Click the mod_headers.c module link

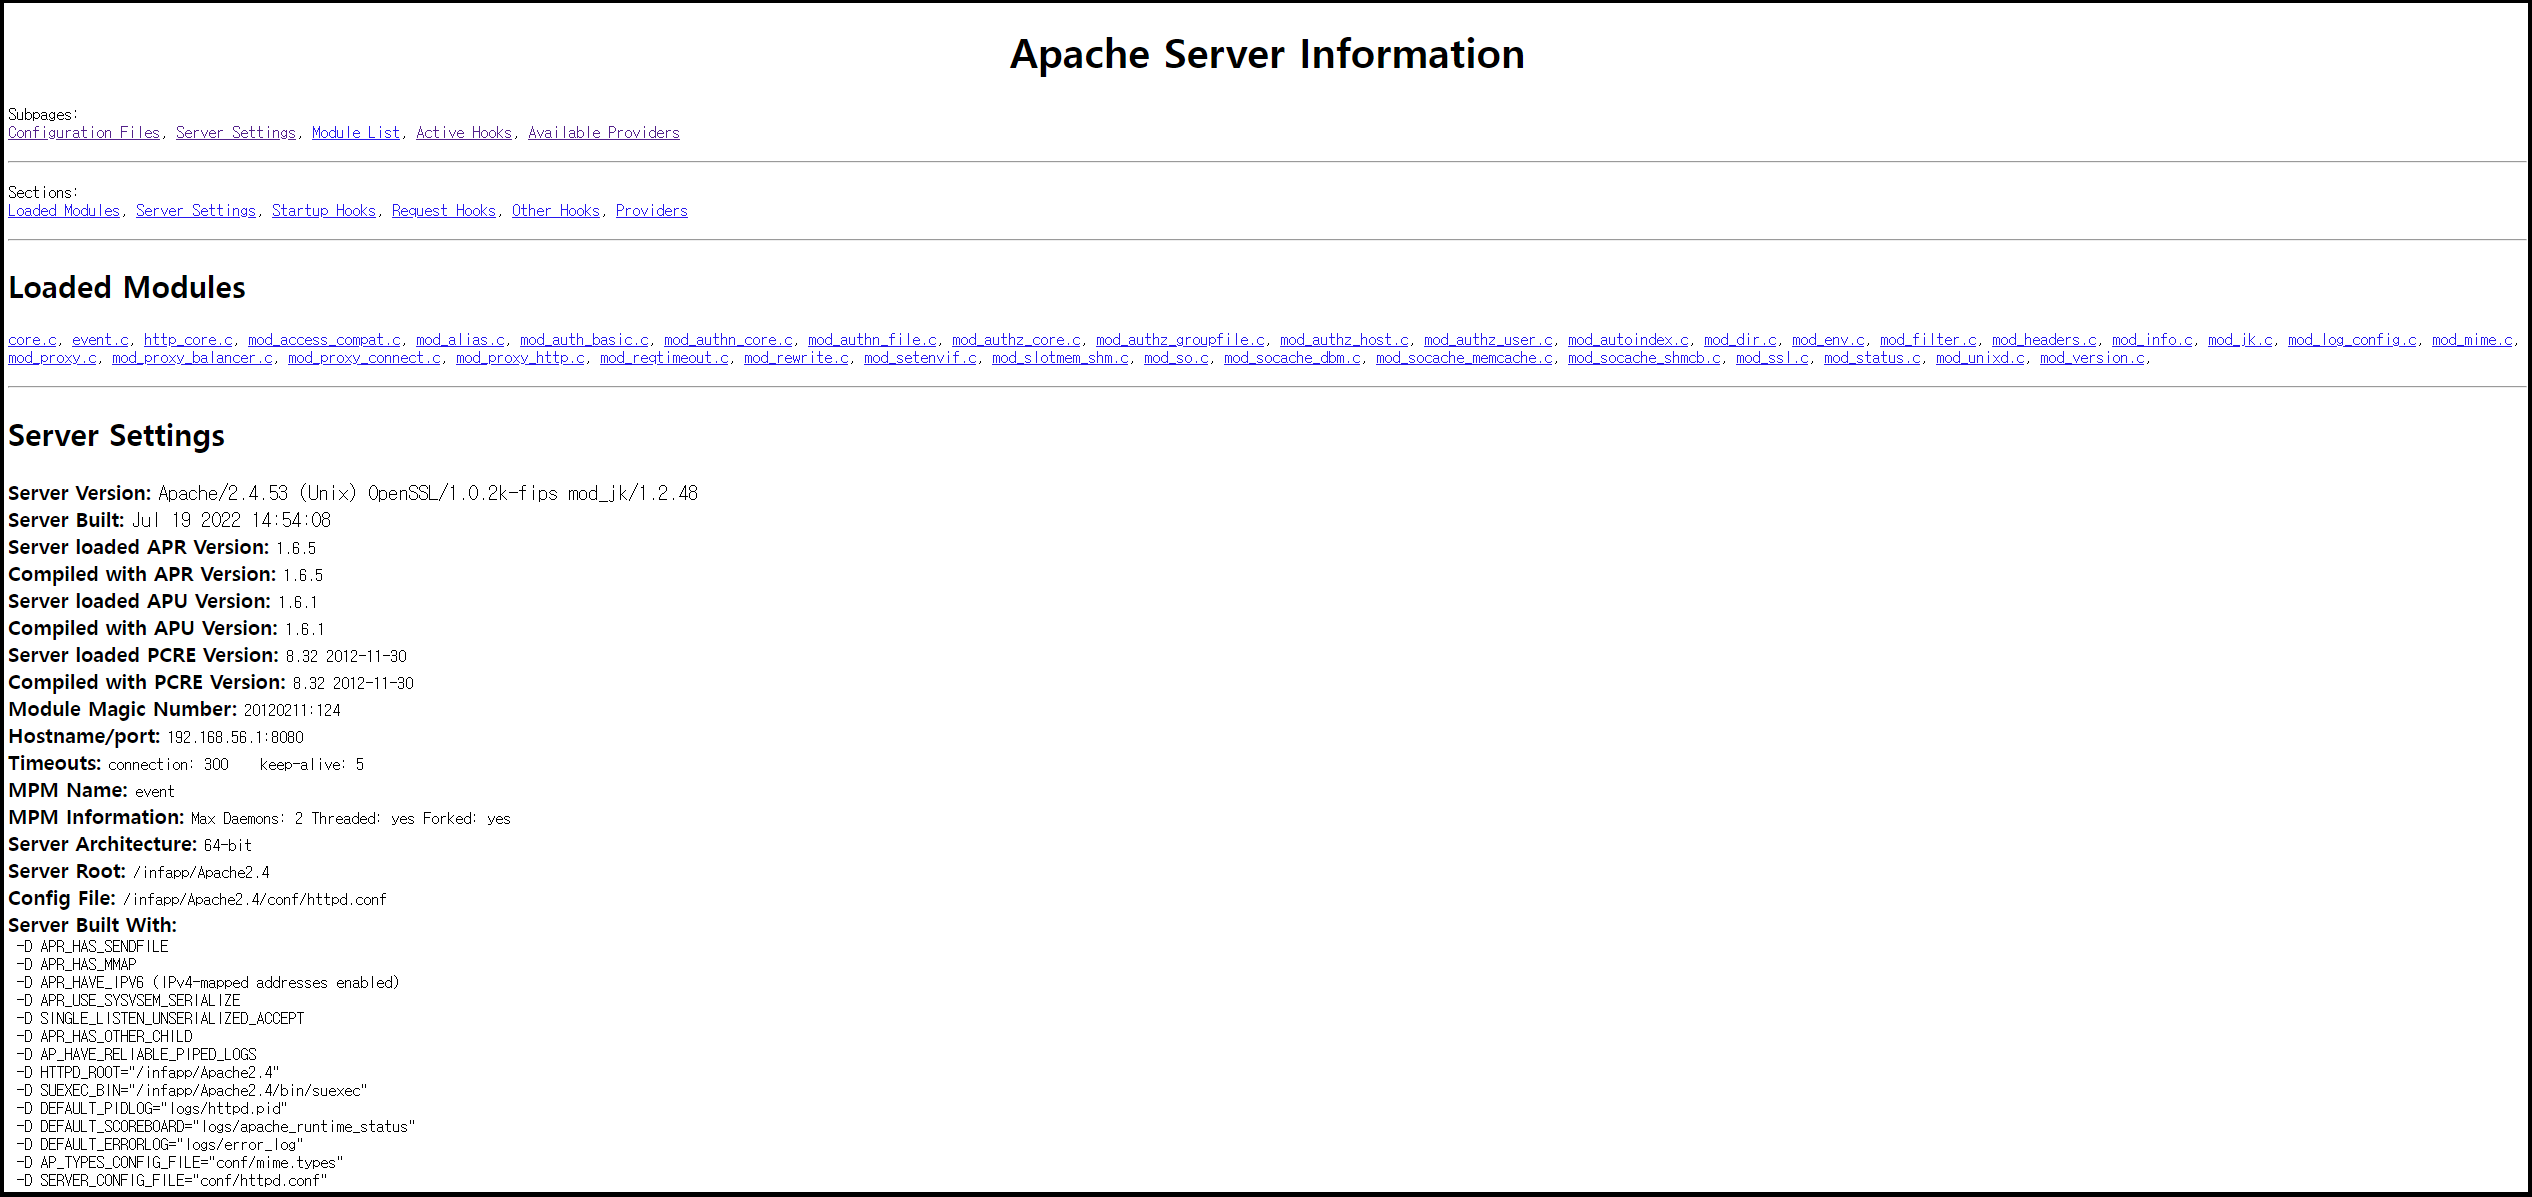2043,340
